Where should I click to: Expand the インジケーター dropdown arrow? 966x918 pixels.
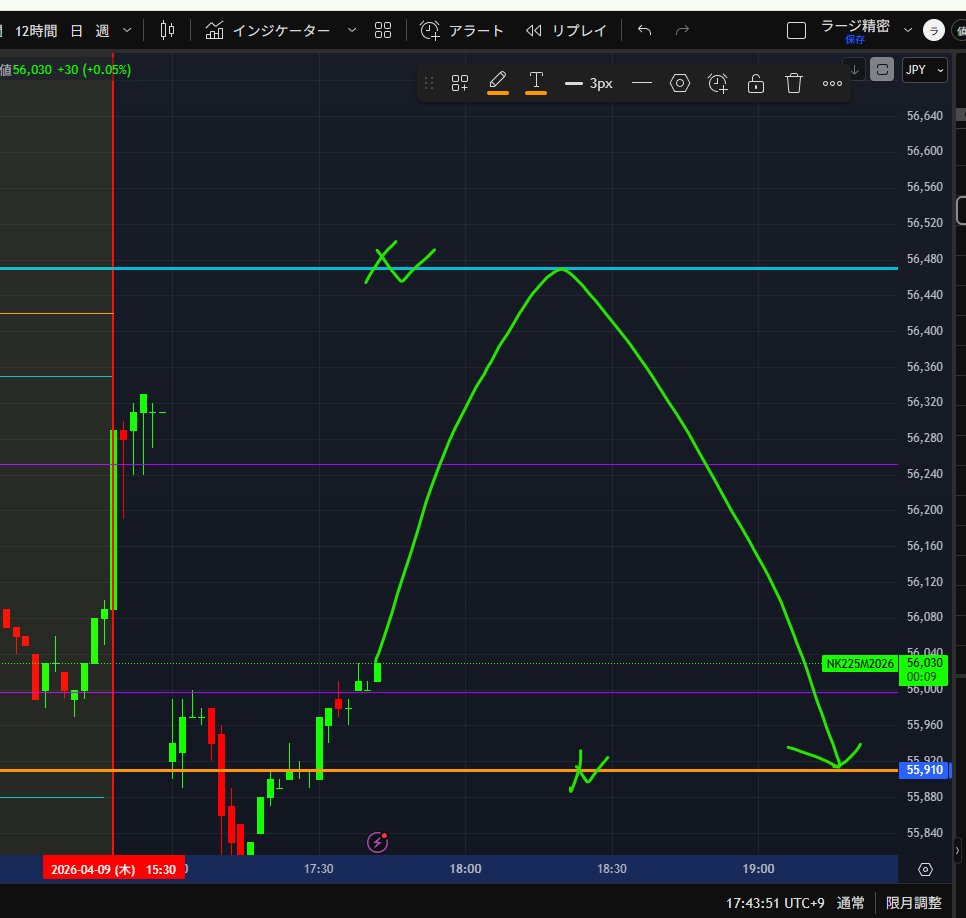351,30
